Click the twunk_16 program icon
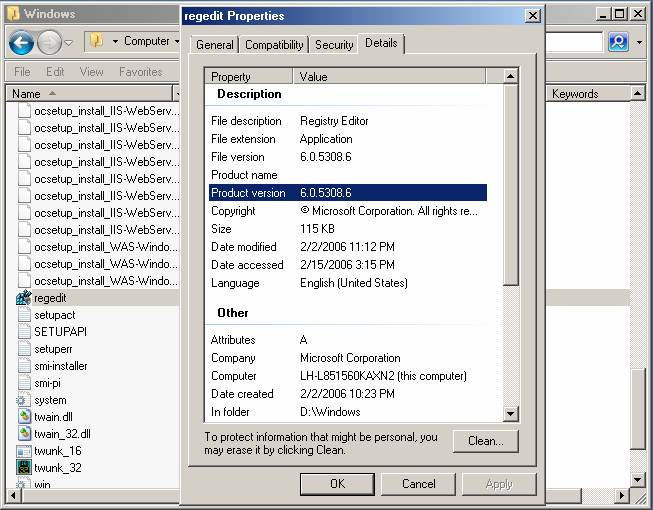Viewport: 653px width, 510px height. (24, 451)
